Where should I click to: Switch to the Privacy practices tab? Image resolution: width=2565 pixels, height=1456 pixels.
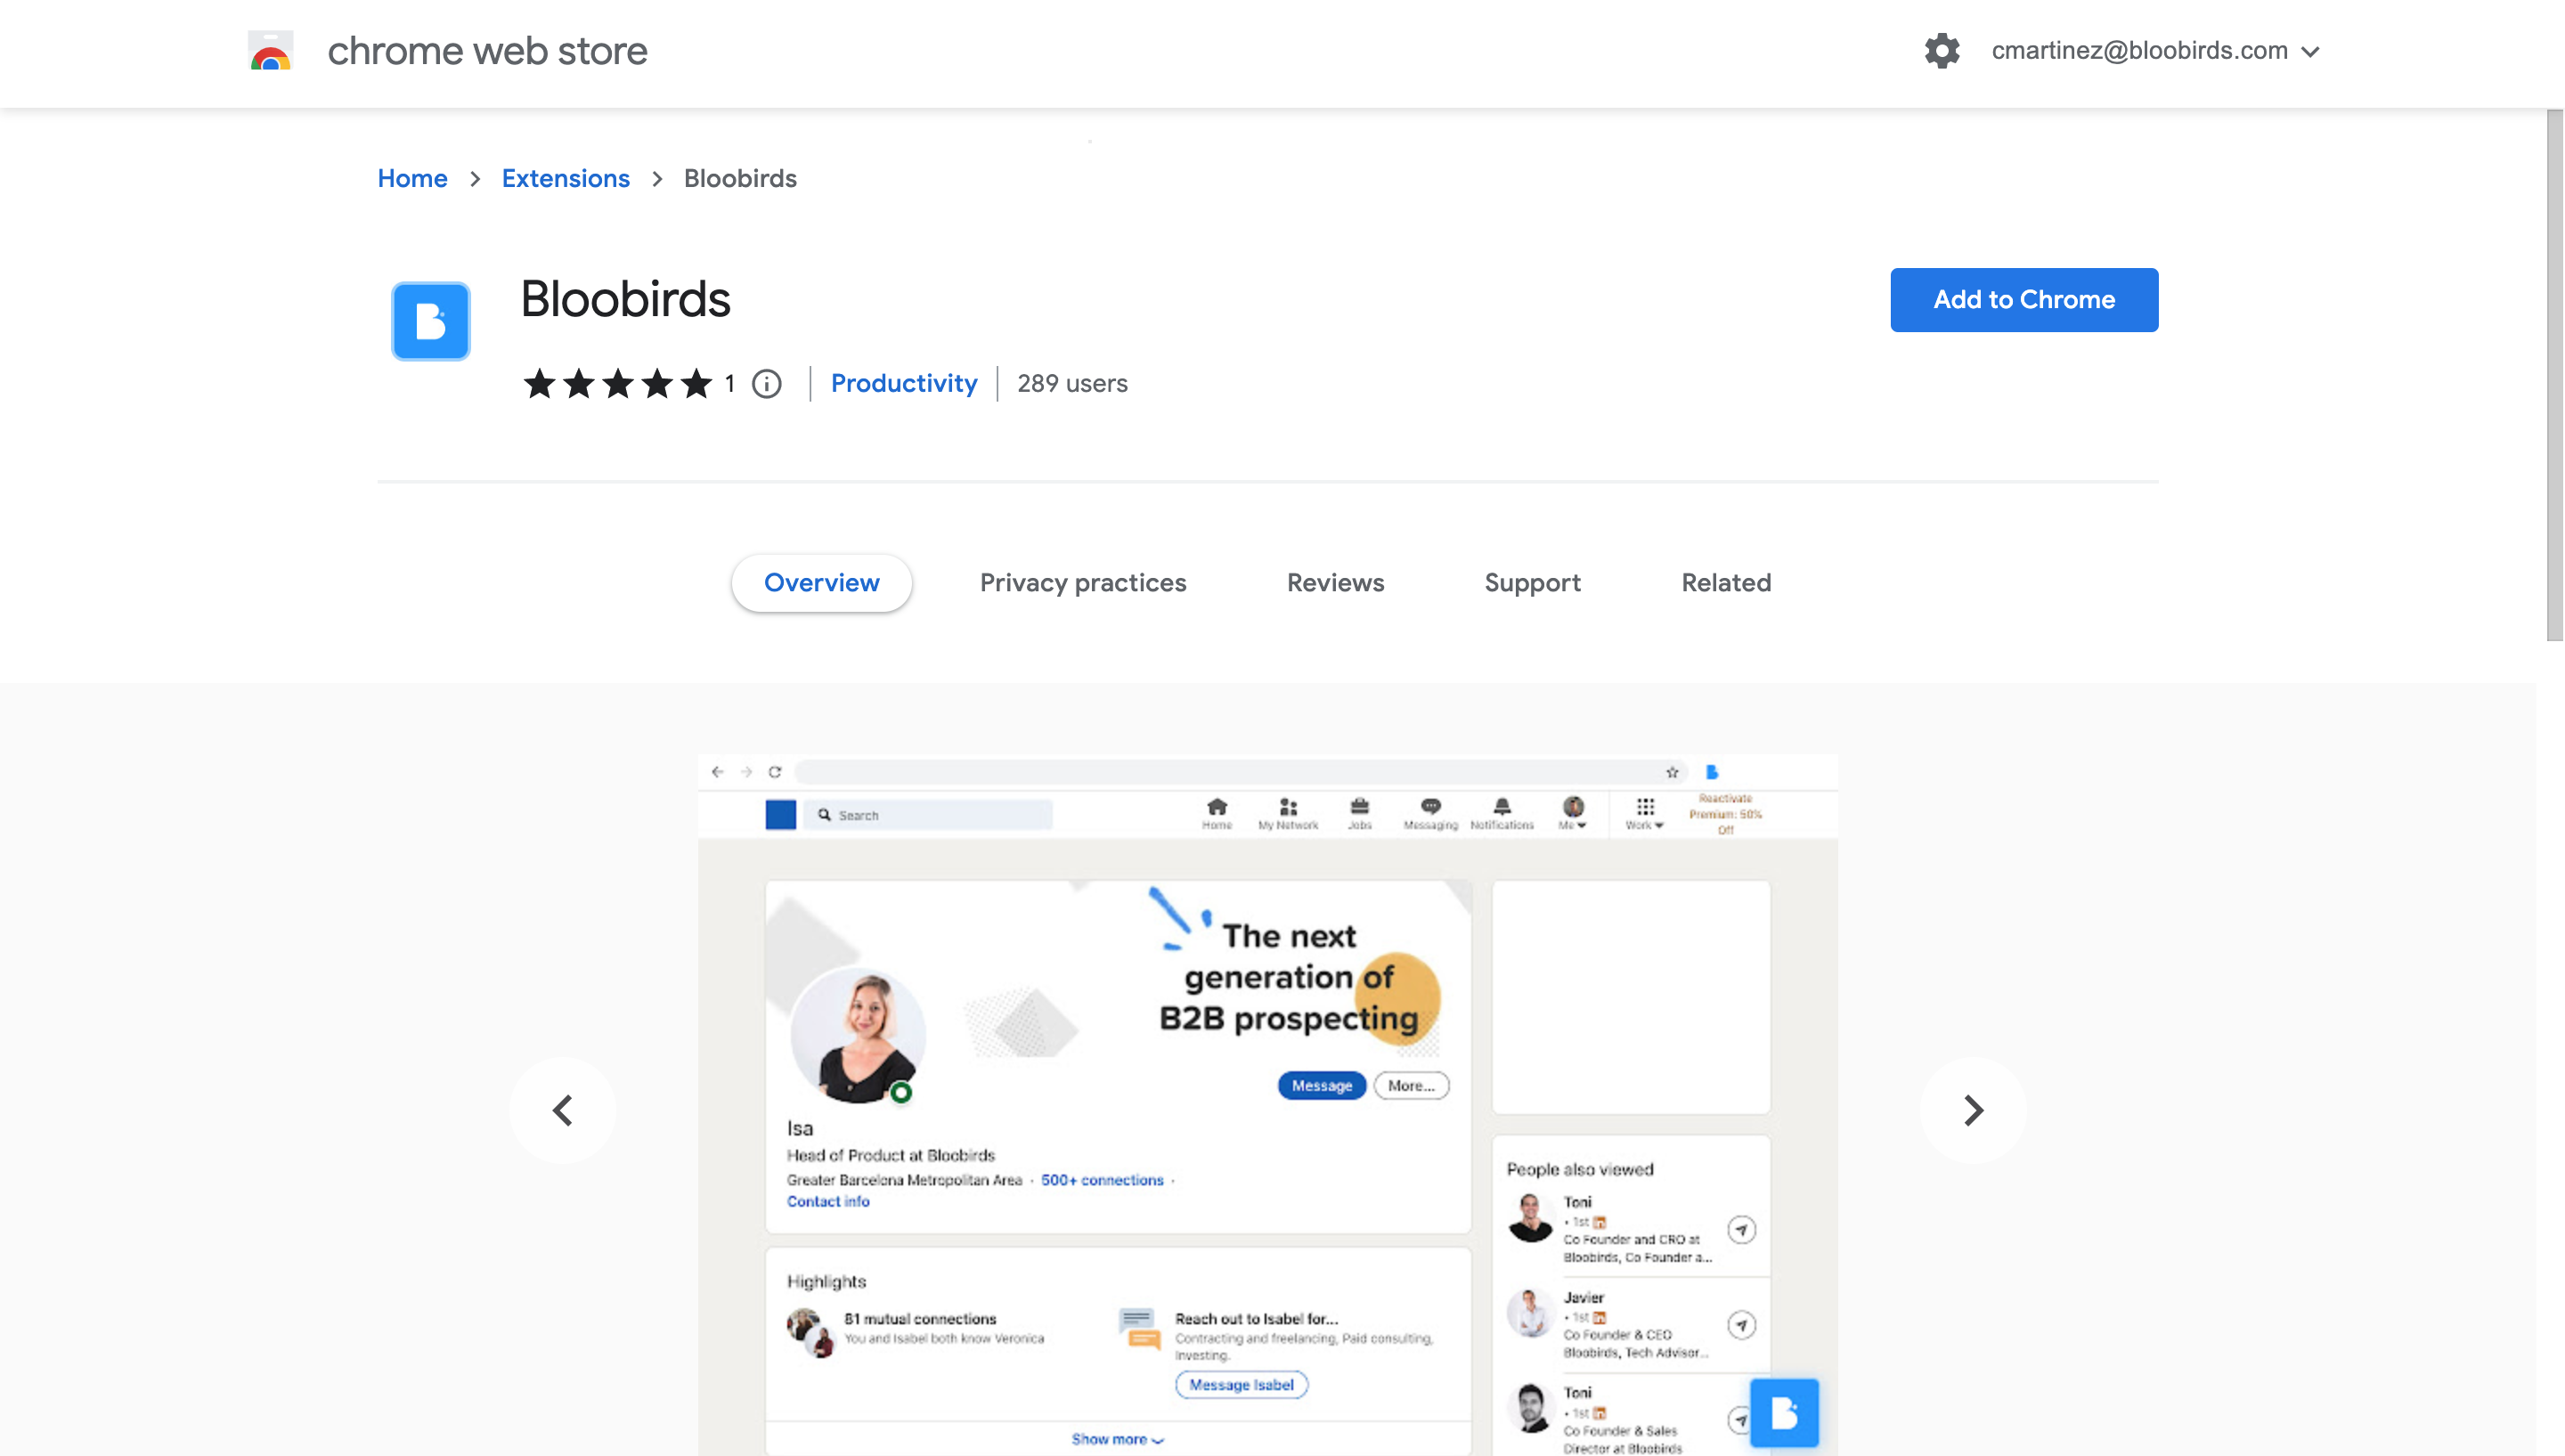coord(1083,583)
